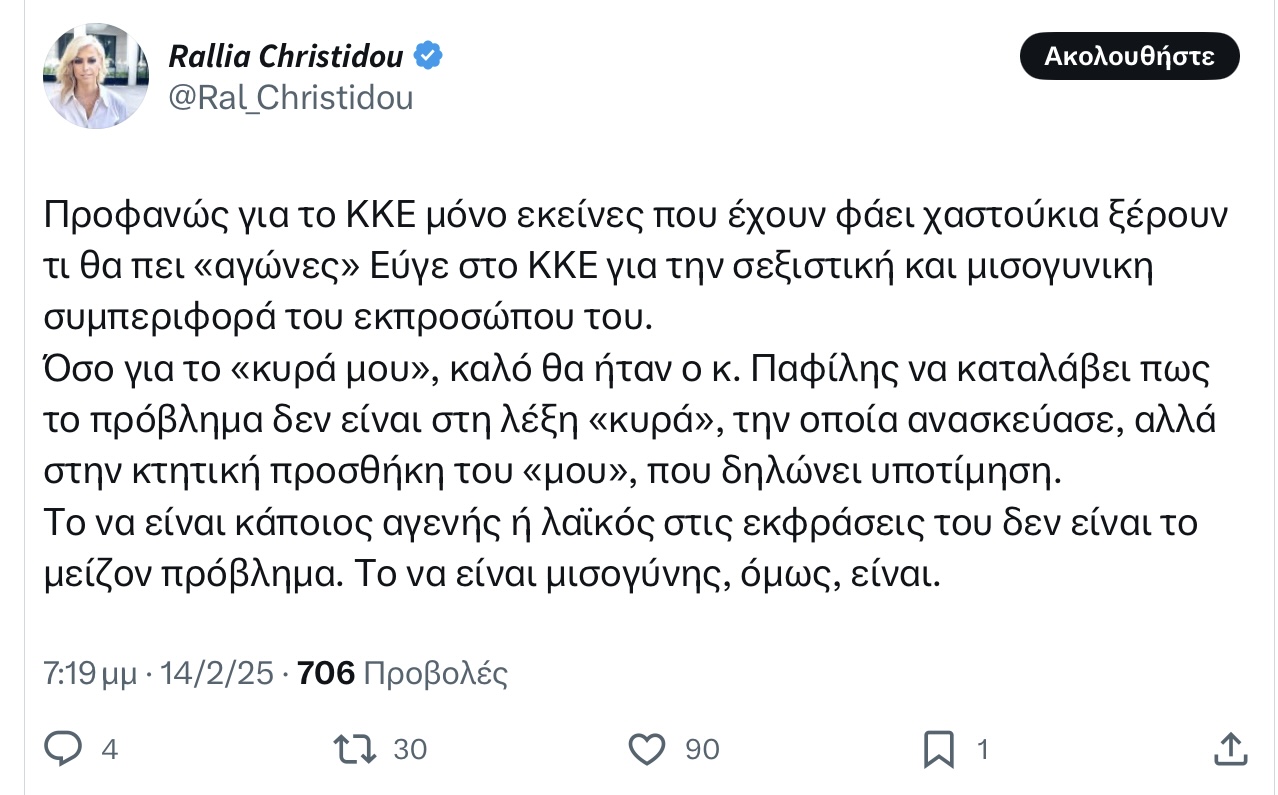
Task: Click the retweet count 30
Action: pyautogui.click(x=410, y=749)
